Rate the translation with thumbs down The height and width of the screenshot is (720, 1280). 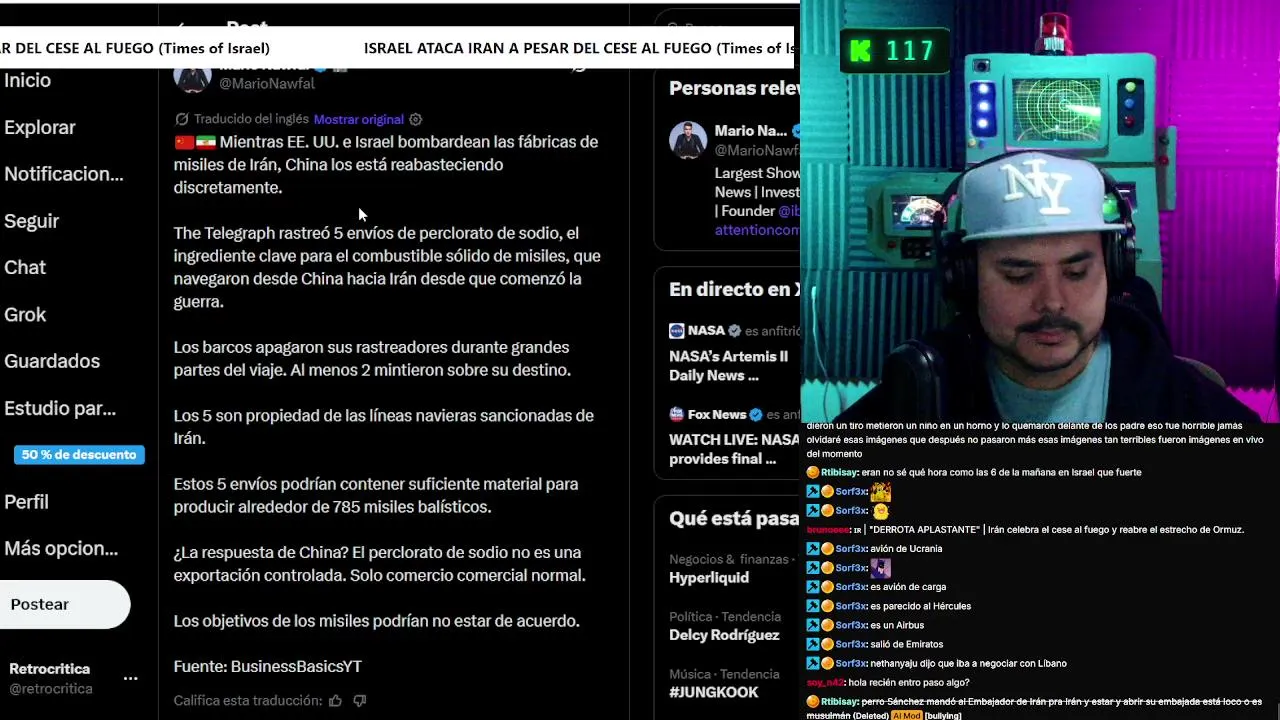(359, 701)
